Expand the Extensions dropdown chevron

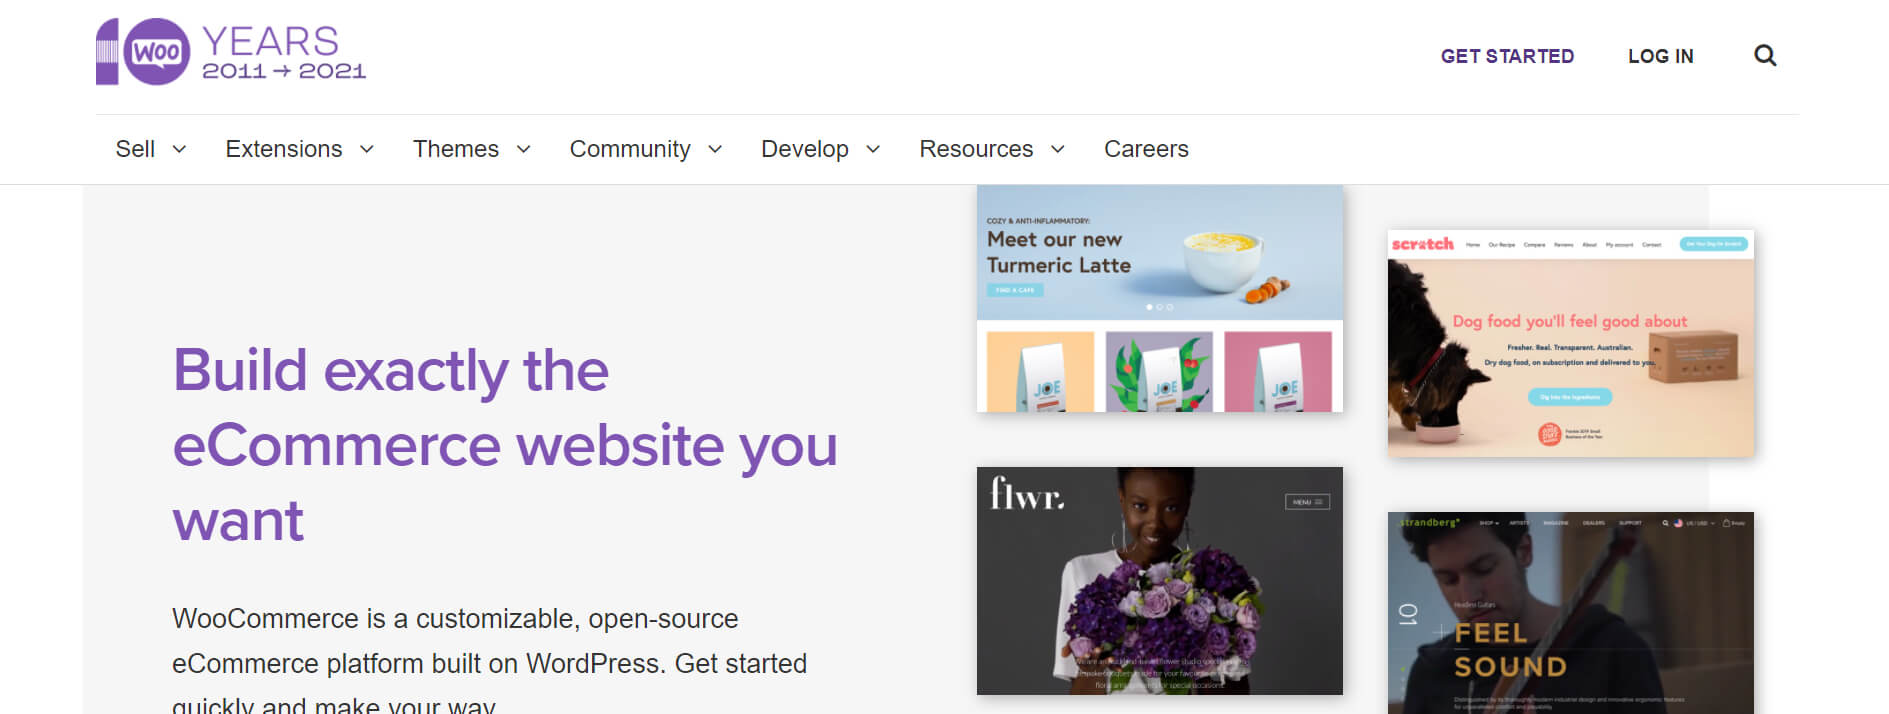[367, 150]
